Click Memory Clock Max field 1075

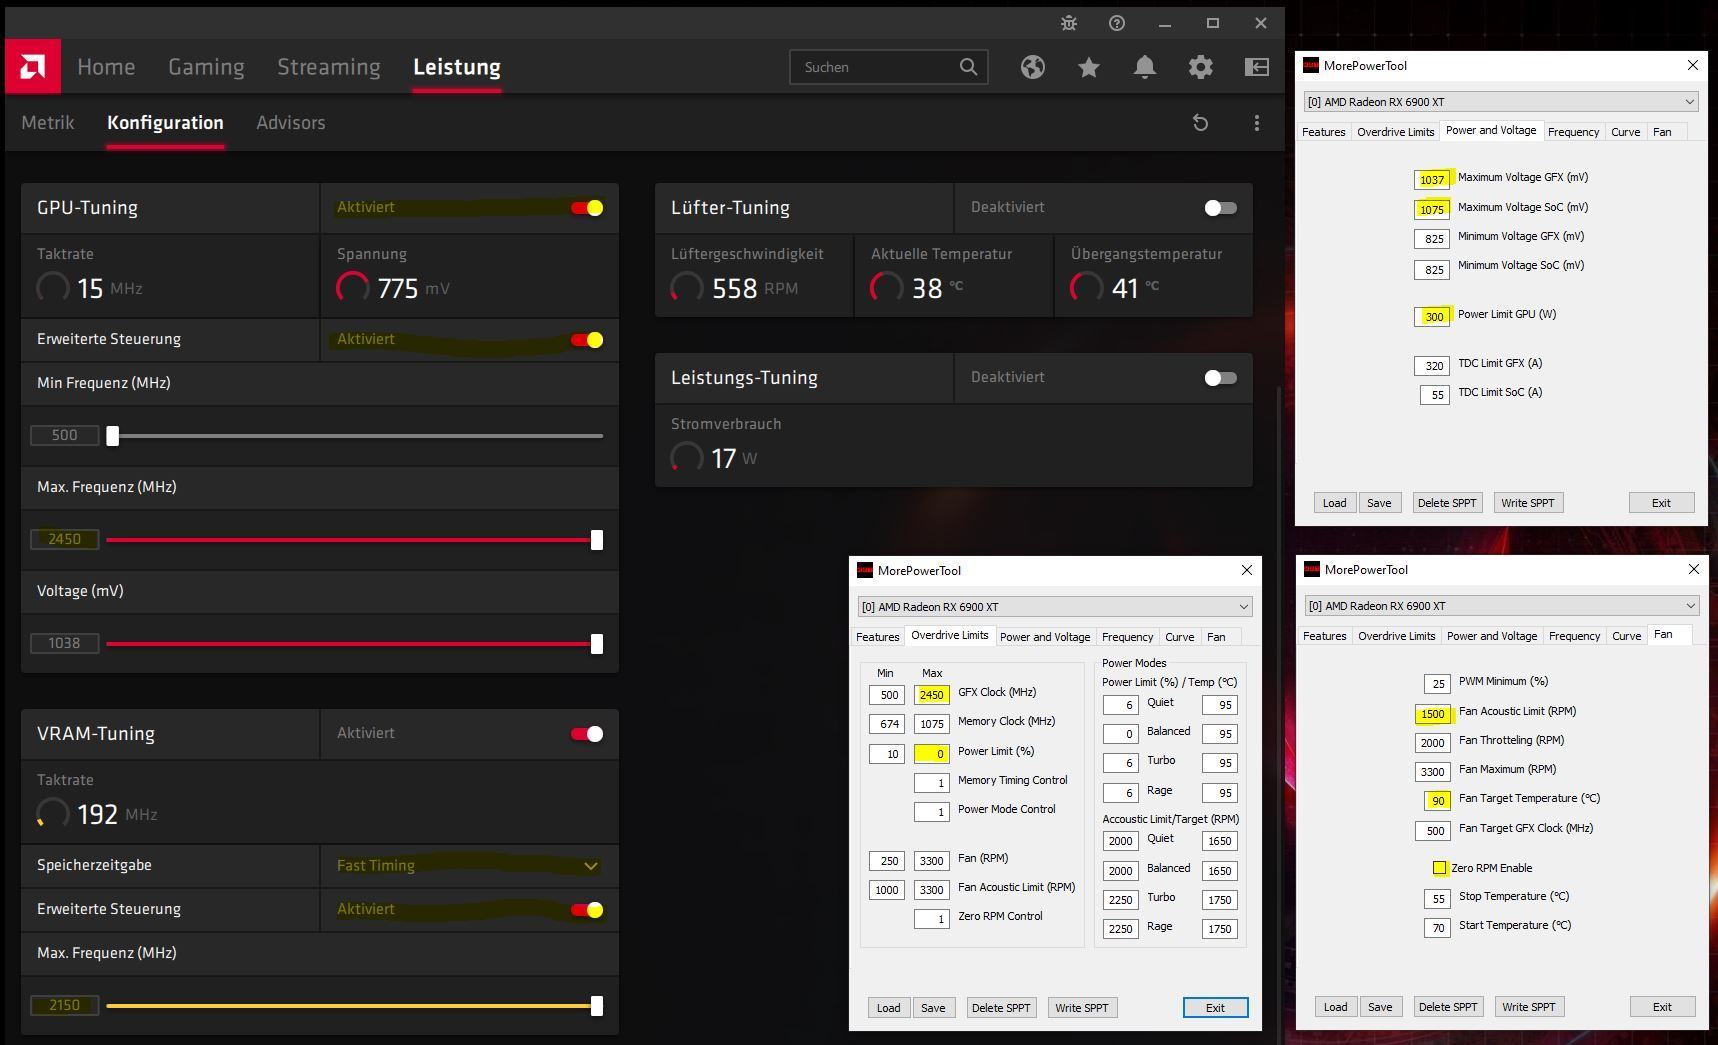[x=932, y=724]
